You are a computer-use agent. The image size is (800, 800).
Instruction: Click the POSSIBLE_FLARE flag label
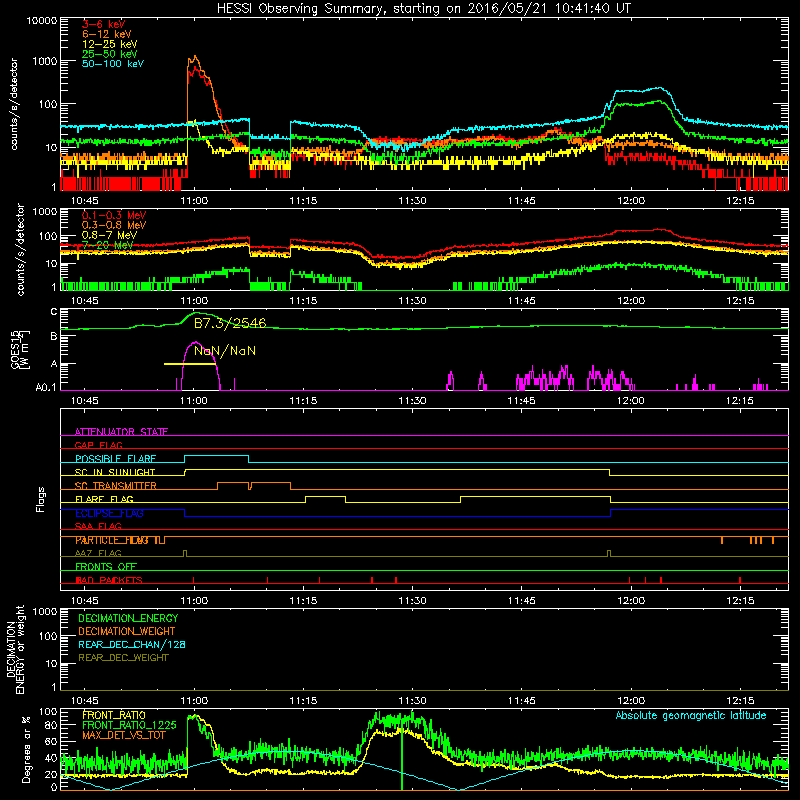(x=115, y=459)
